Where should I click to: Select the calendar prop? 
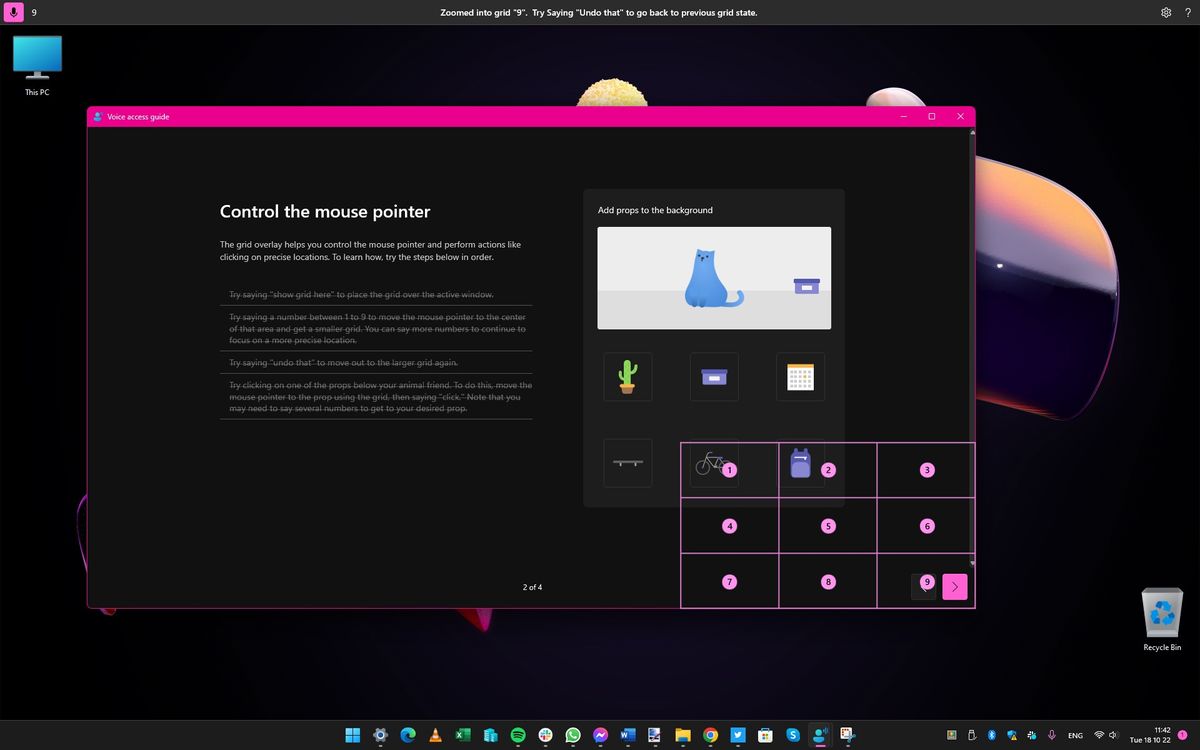(800, 376)
